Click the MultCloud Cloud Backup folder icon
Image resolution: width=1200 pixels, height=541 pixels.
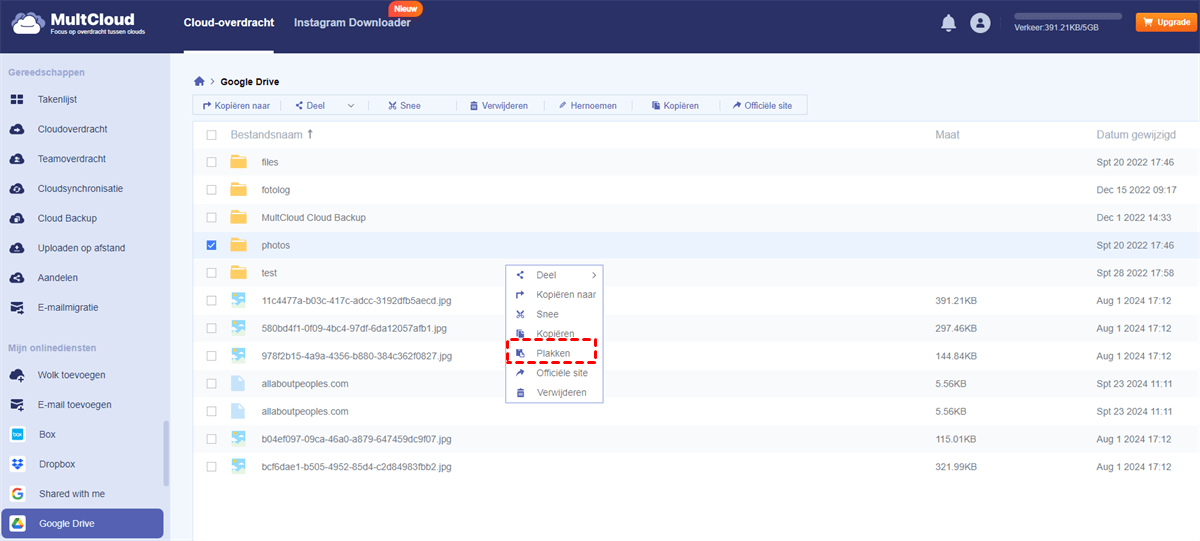point(238,217)
